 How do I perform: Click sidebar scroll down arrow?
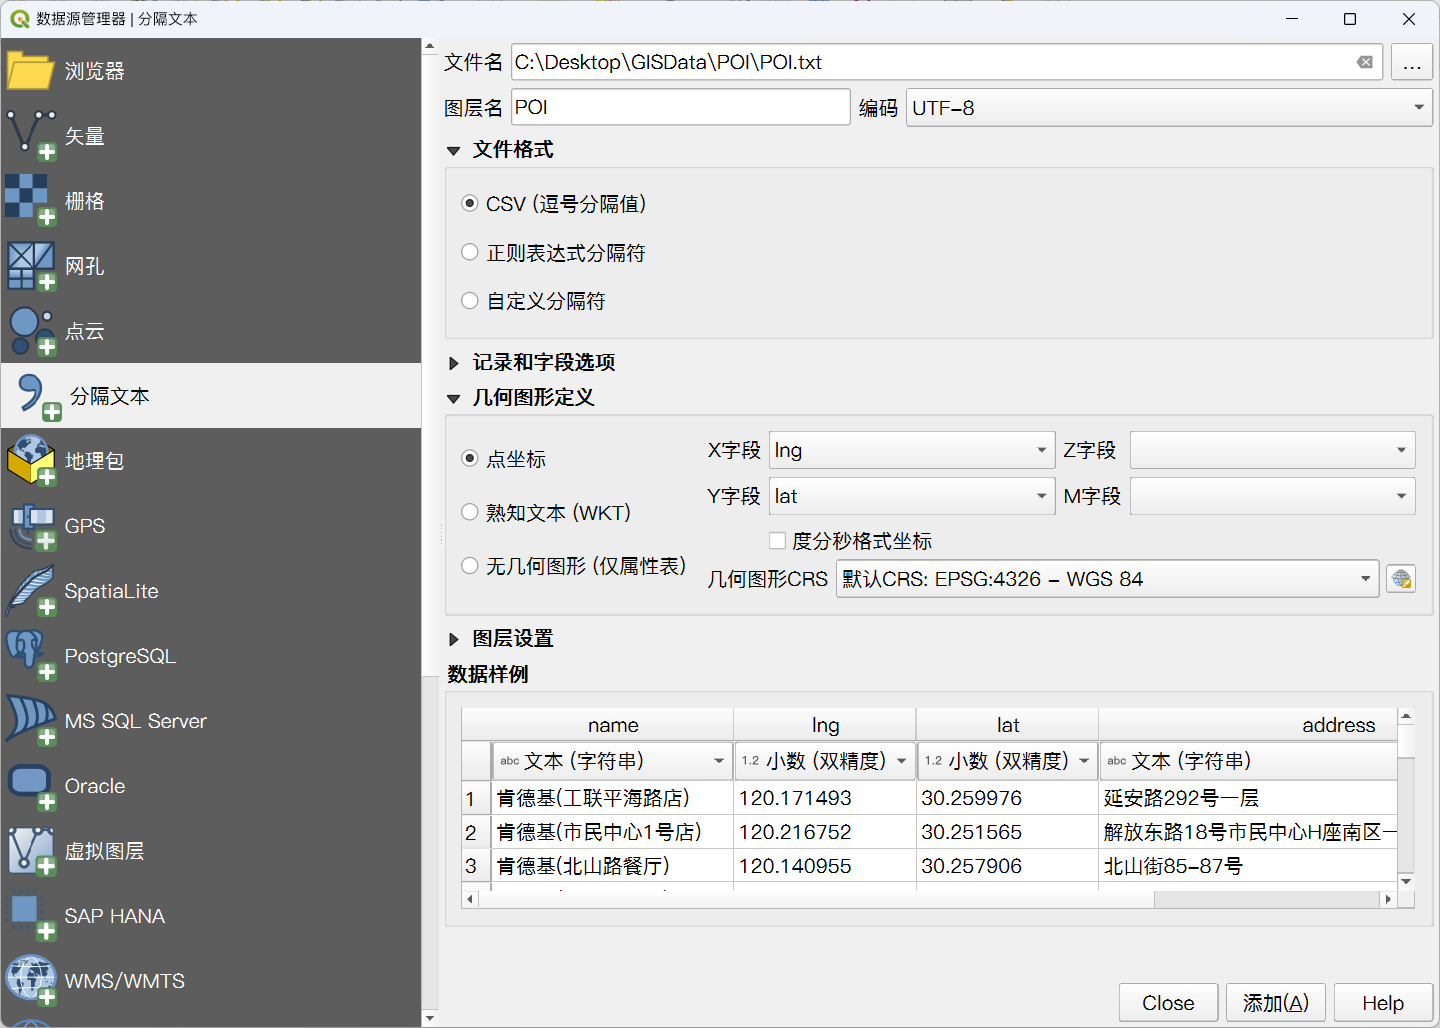tap(429, 1019)
